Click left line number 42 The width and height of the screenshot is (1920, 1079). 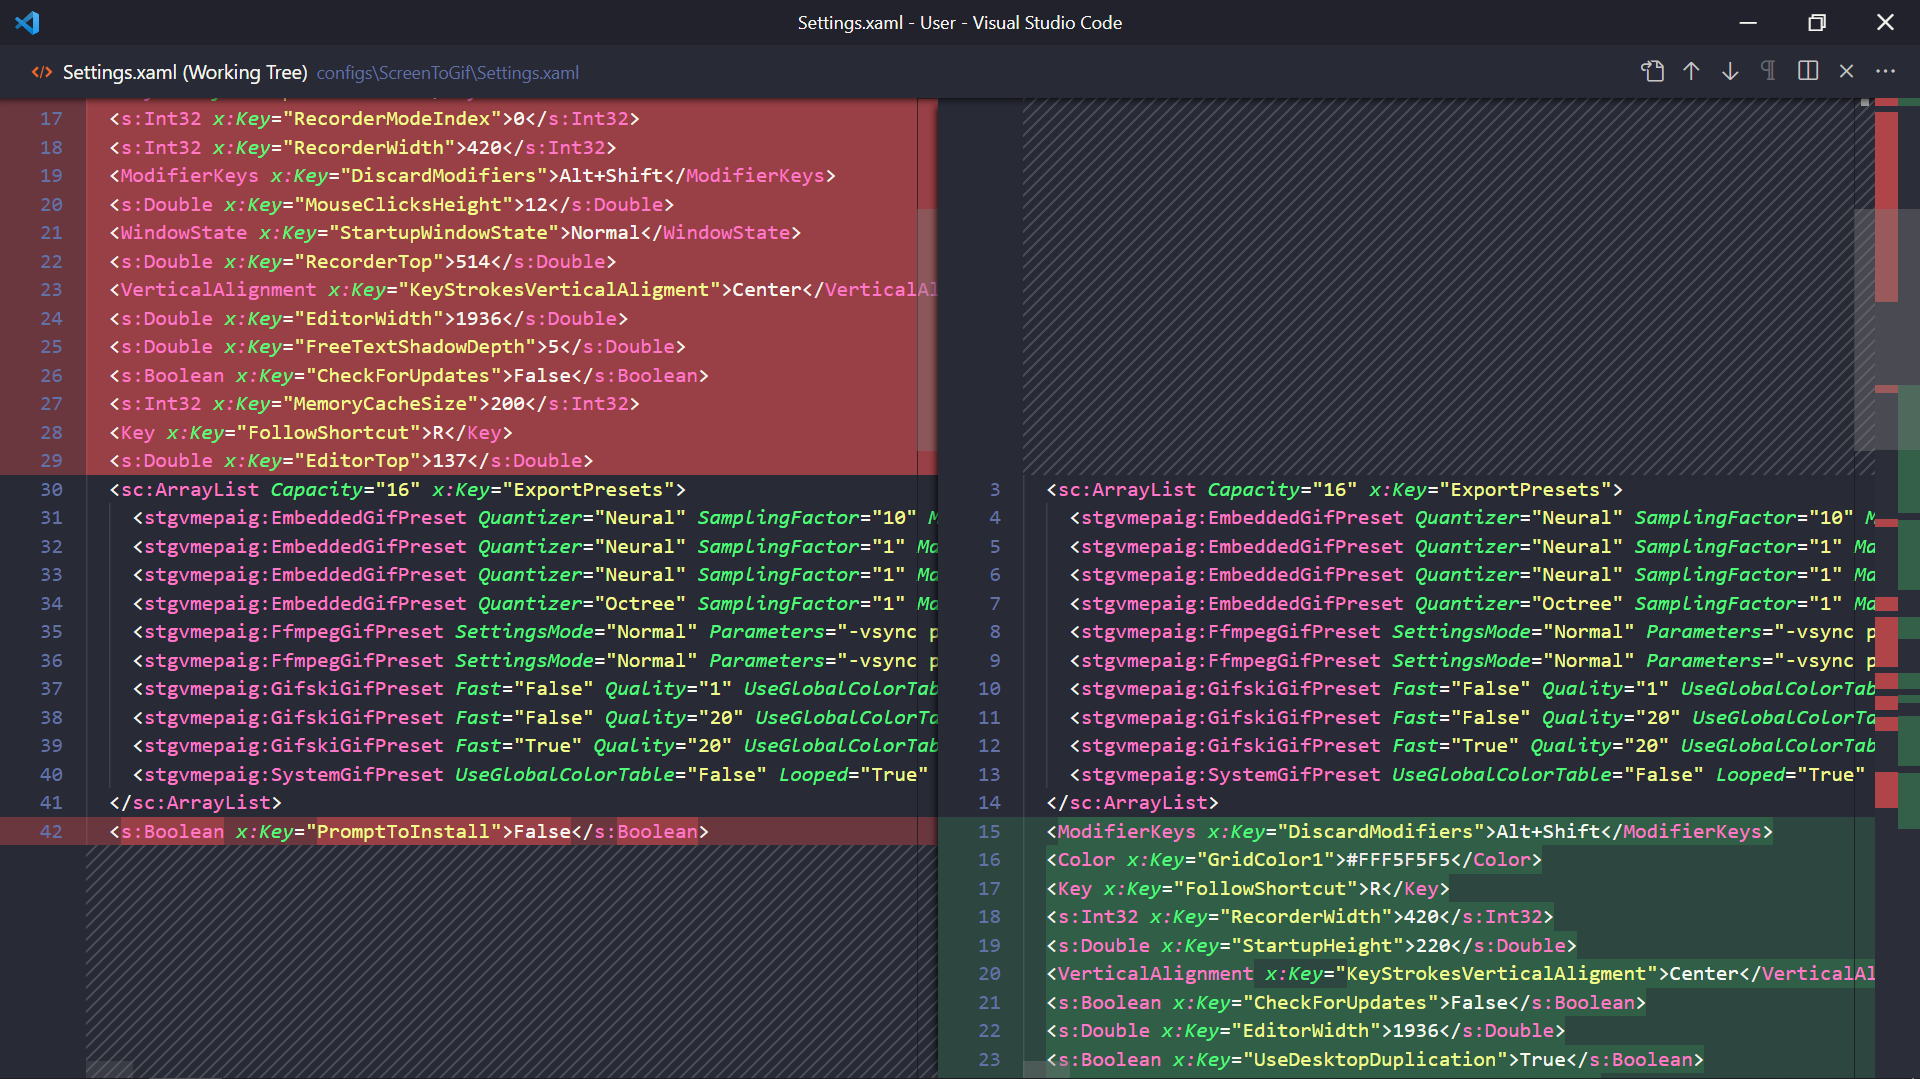coord(51,832)
